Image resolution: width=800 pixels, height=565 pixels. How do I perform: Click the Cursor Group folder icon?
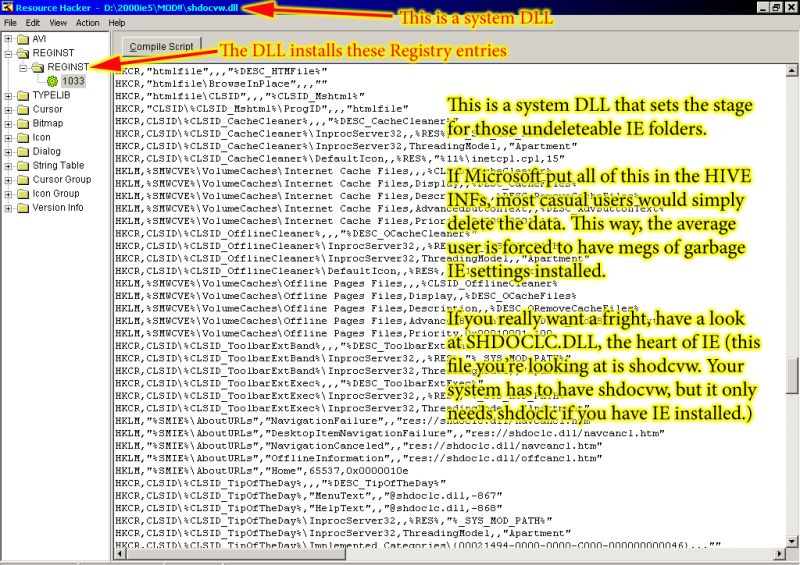click(x=22, y=180)
